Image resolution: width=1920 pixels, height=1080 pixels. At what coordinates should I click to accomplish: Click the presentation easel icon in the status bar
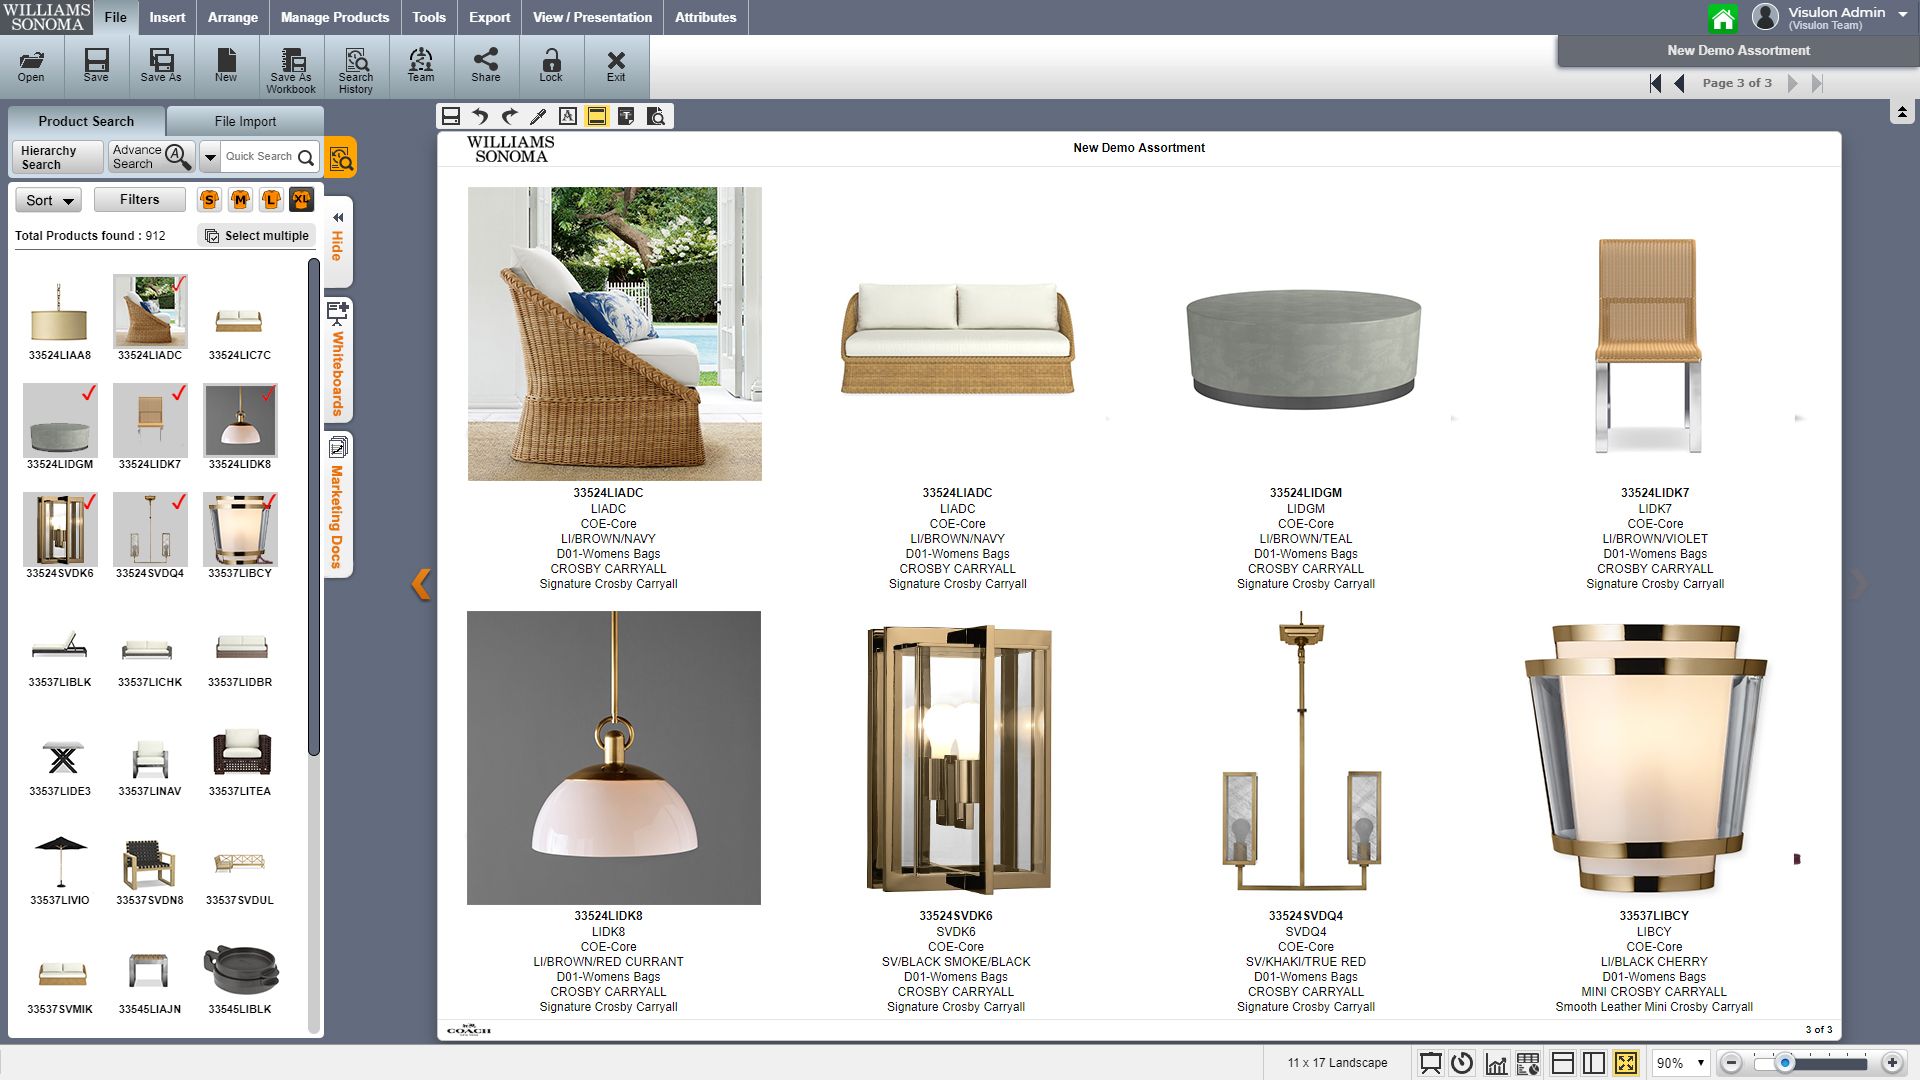click(x=1431, y=1063)
